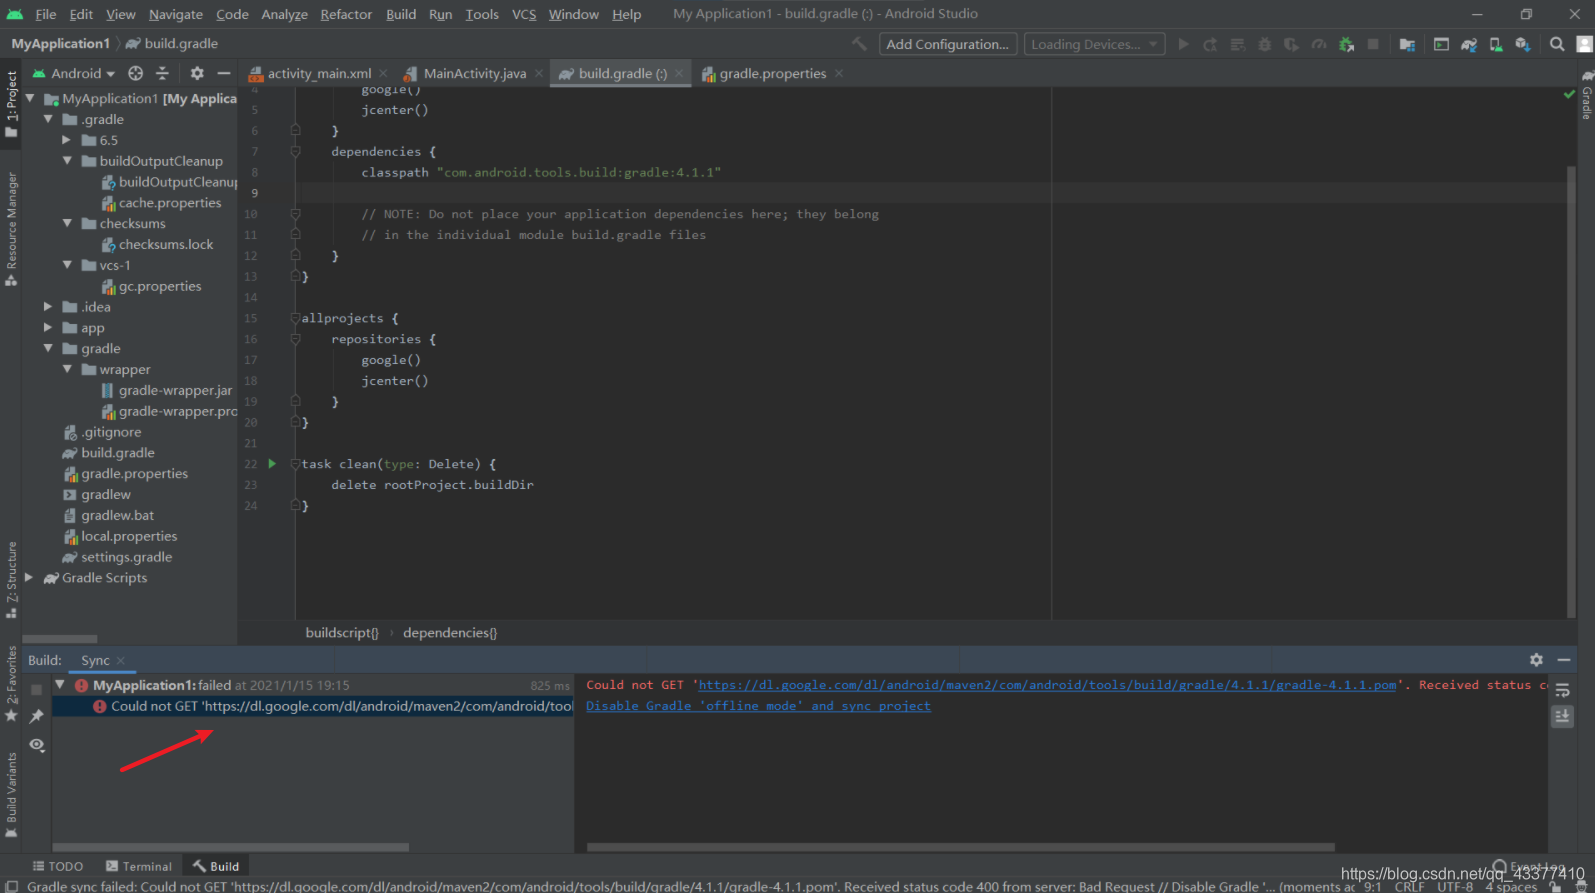Collapse the buildOutputCleanup folder
Image resolution: width=1595 pixels, height=893 pixels.
(x=67, y=161)
